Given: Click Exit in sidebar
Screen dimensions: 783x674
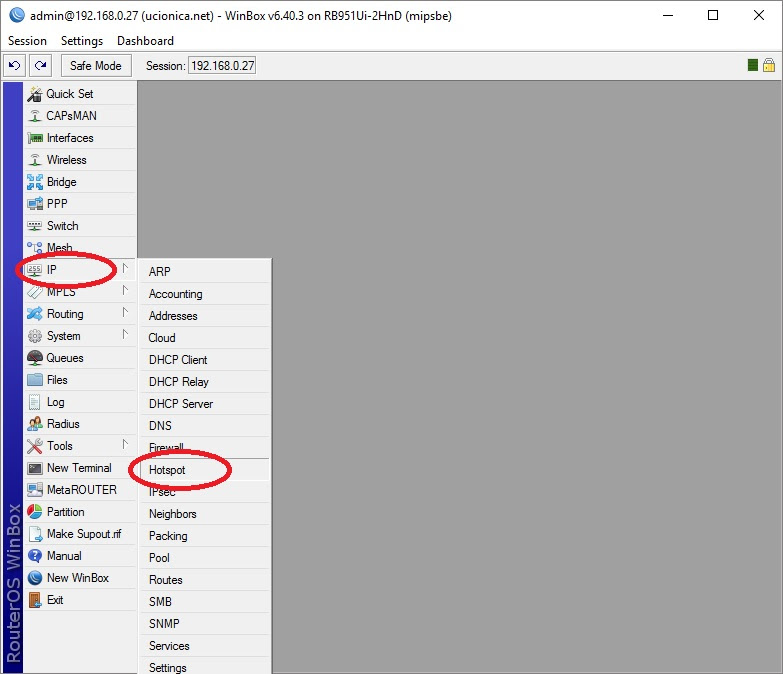Looking at the screenshot, I should [x=80, y=600].
